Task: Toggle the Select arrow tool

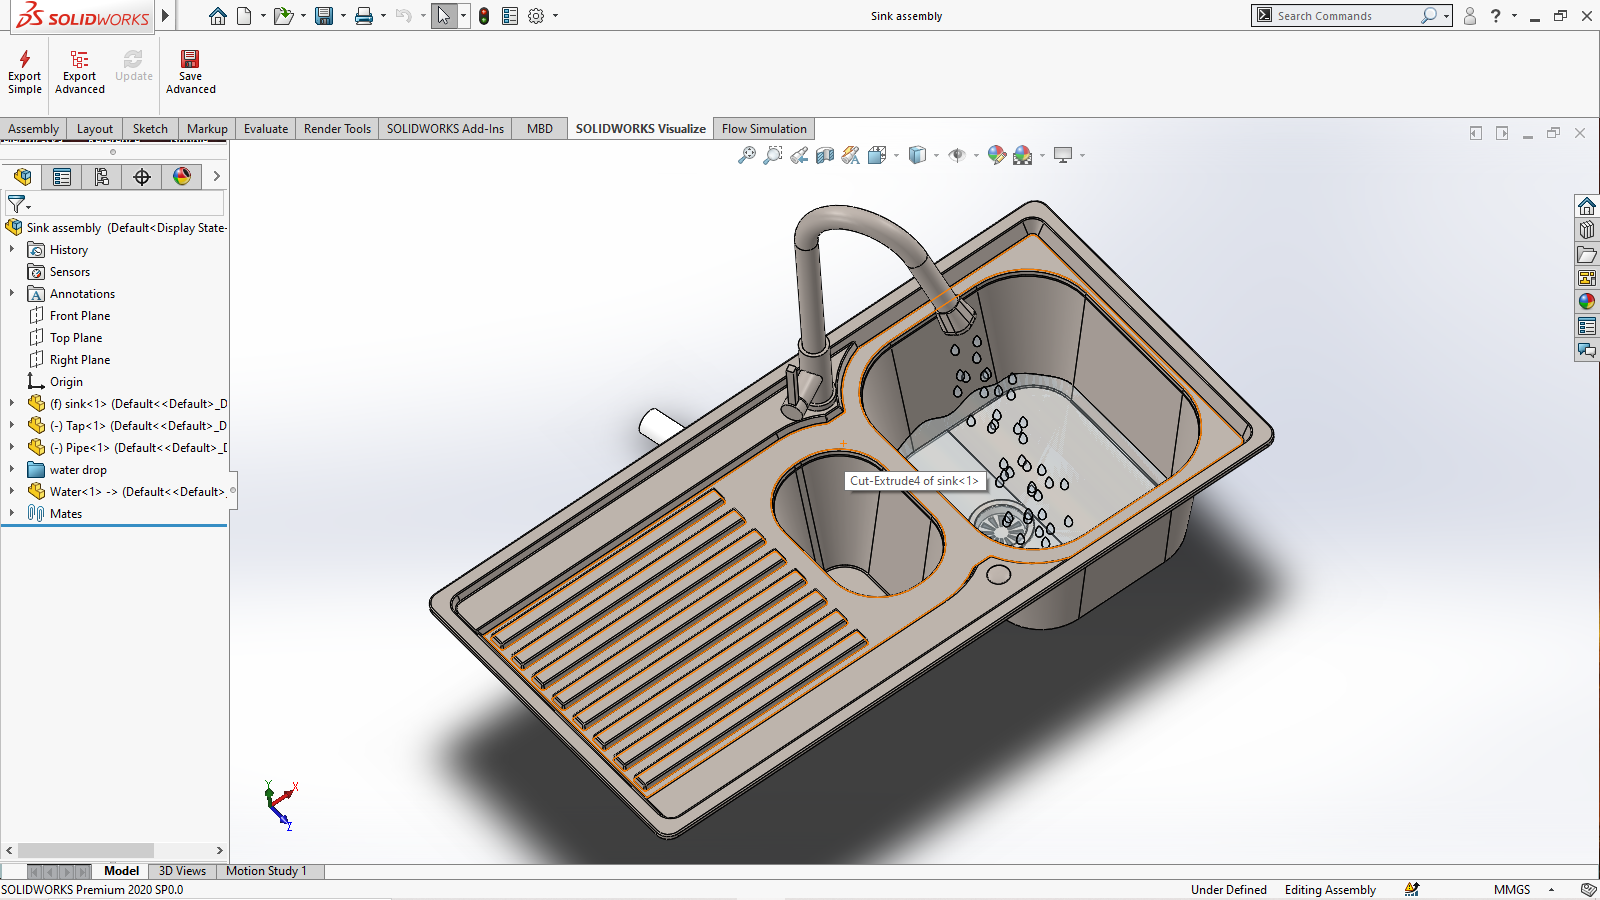Action: pyautogui.click(x=444, y=16)
